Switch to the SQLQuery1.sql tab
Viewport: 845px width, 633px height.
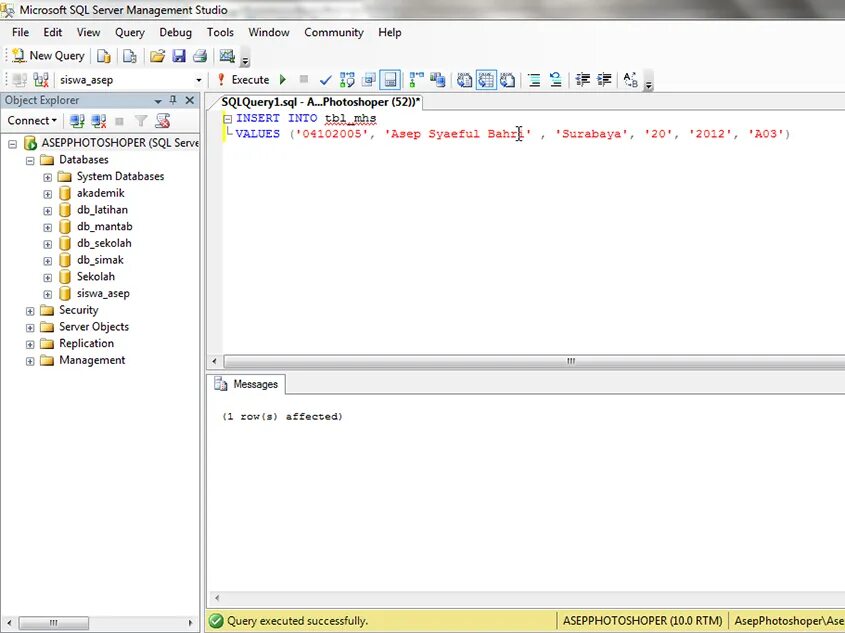point(321,102)
